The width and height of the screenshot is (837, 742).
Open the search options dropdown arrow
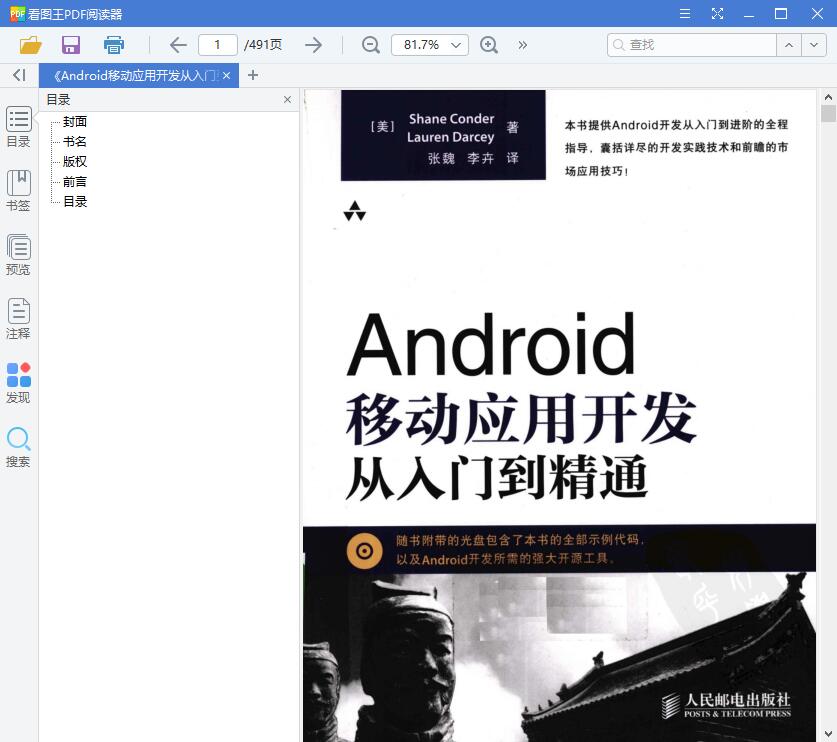click(x=815, y=45)
